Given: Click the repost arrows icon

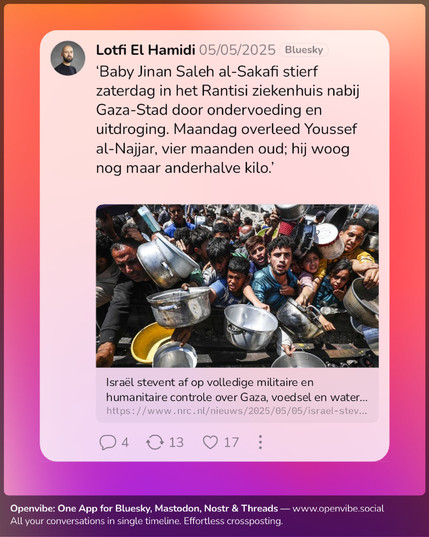Looking at the screenshot, I should click(x=155, y=442).
